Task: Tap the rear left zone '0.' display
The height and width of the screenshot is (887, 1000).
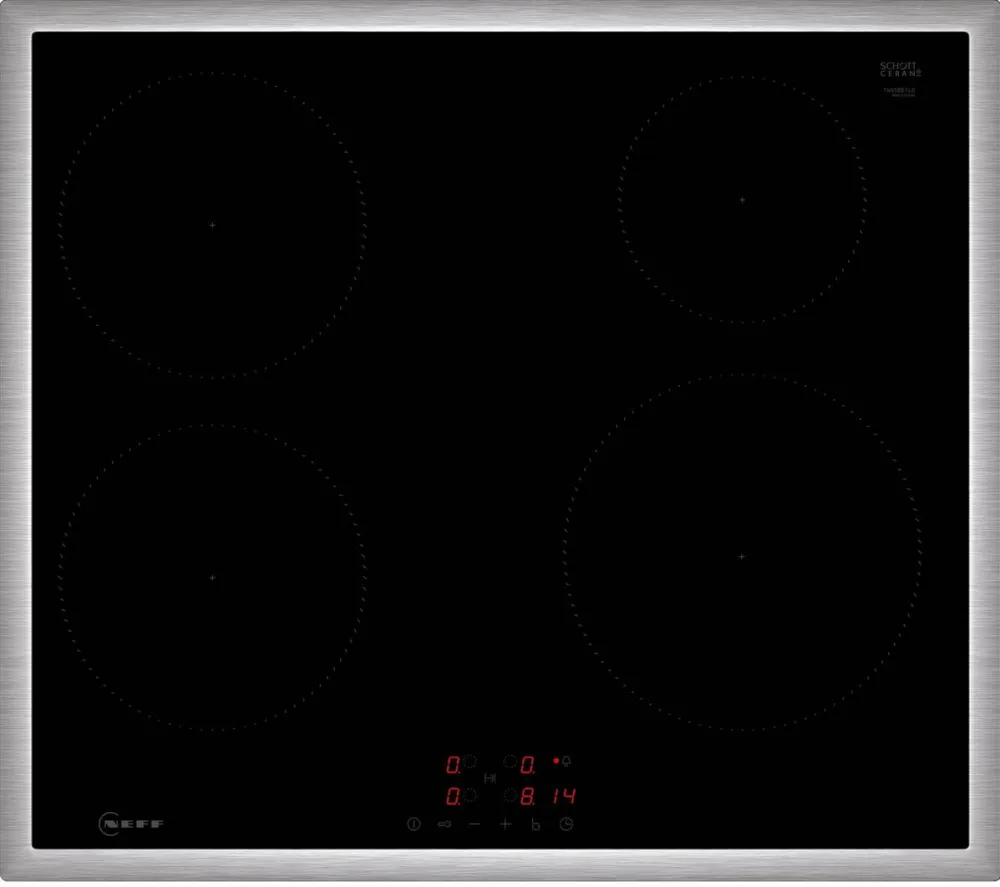Action: tap(453, 765)
